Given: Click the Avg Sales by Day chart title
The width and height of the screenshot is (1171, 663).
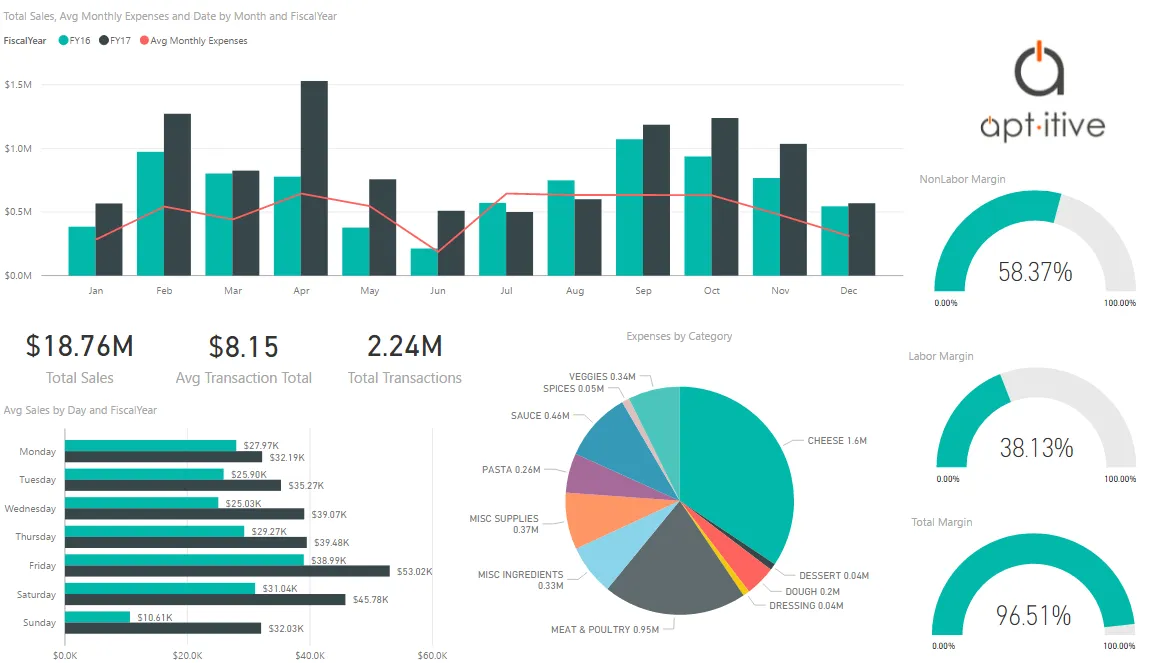Looking at the screenshot, I should [x=80, y=410].
